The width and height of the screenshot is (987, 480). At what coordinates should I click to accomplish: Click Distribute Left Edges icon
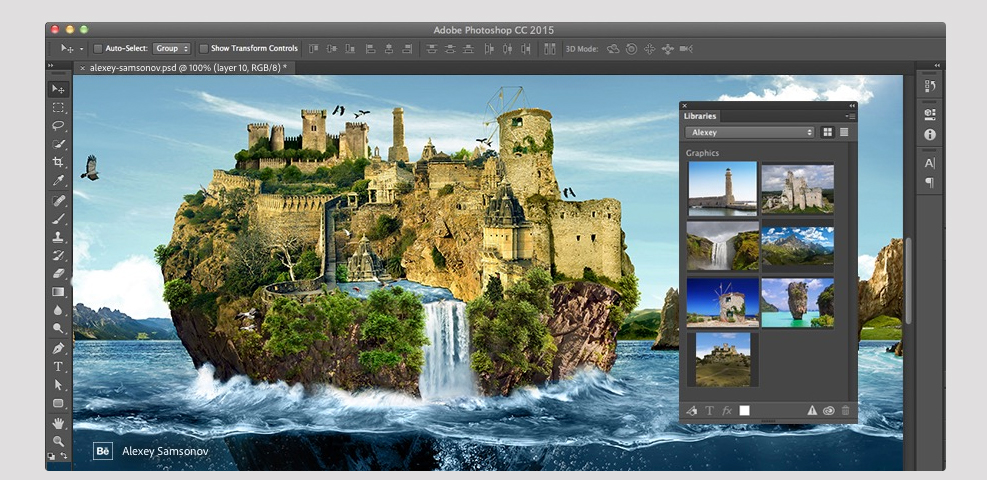[489, 48]
